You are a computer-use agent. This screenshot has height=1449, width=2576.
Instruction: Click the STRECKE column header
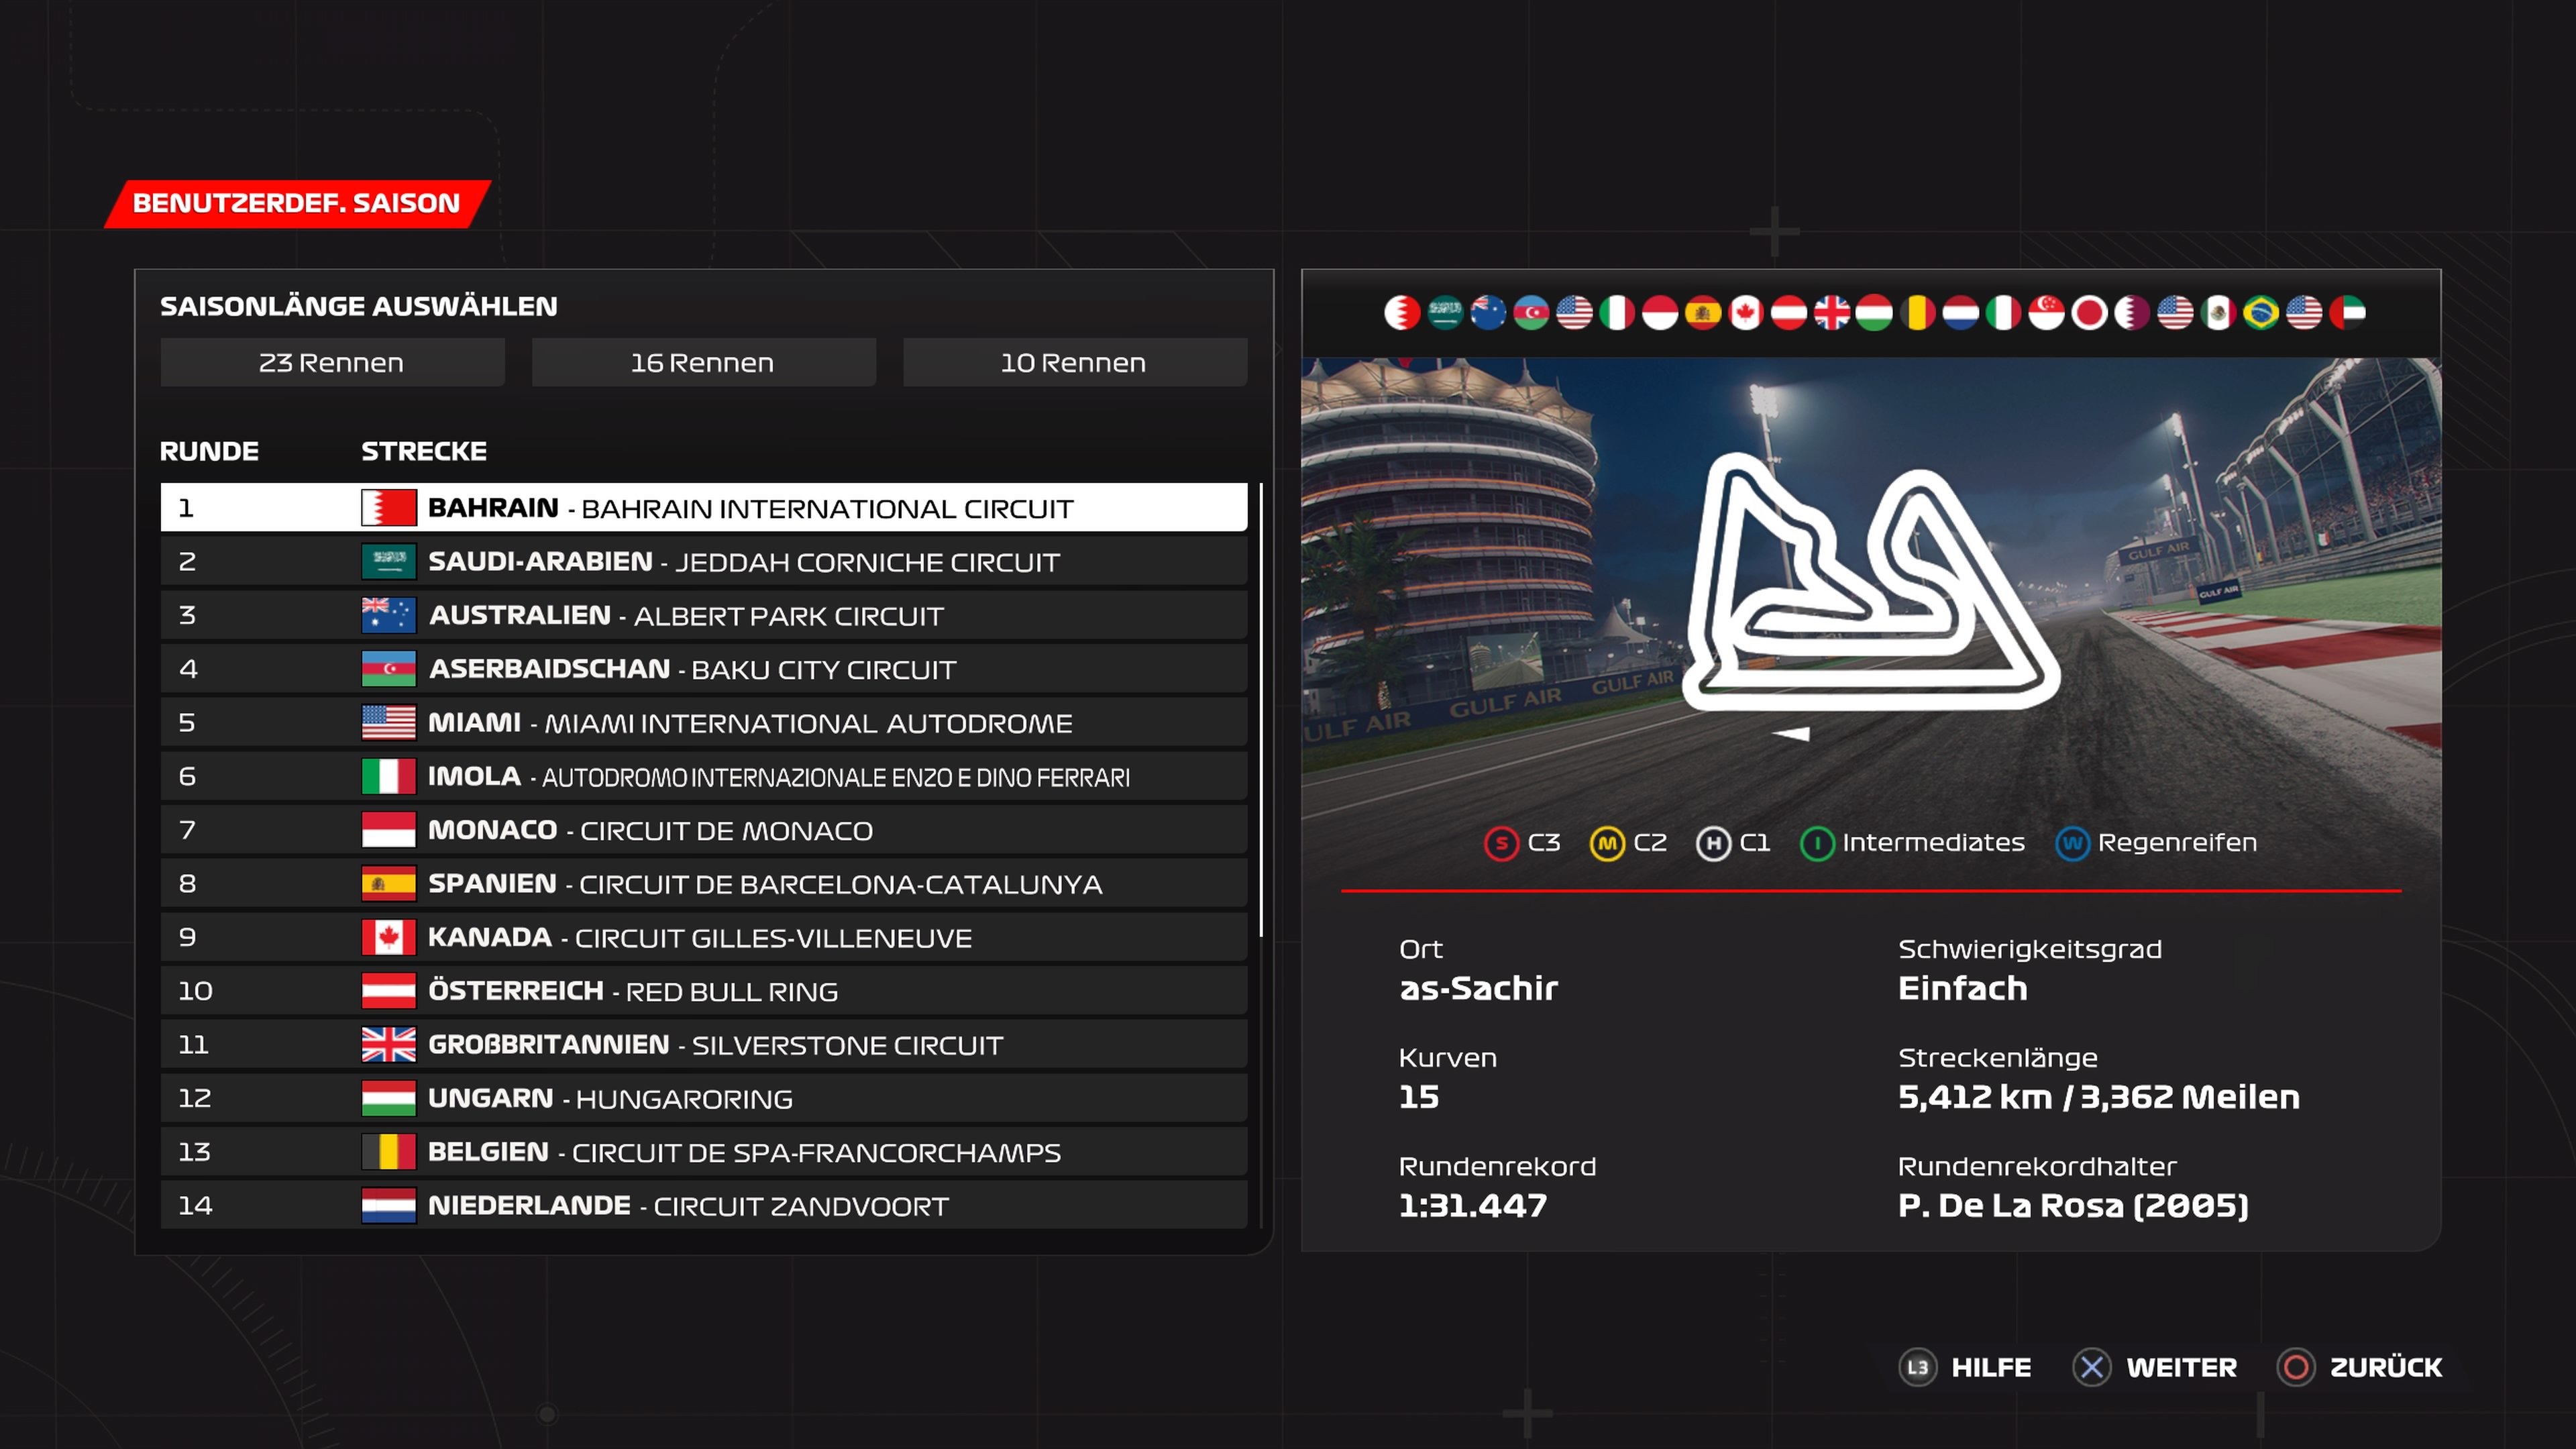click(x=424, y=451)
